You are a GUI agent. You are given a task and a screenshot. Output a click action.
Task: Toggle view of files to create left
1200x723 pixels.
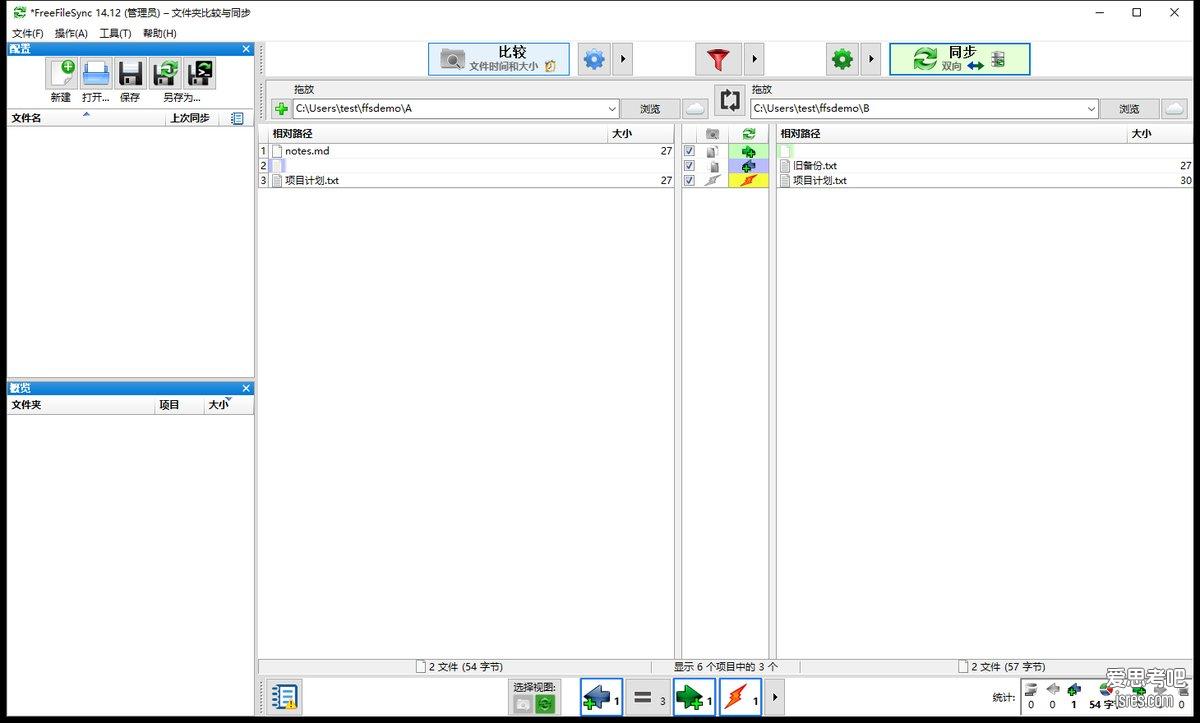[x=602, y=697]
